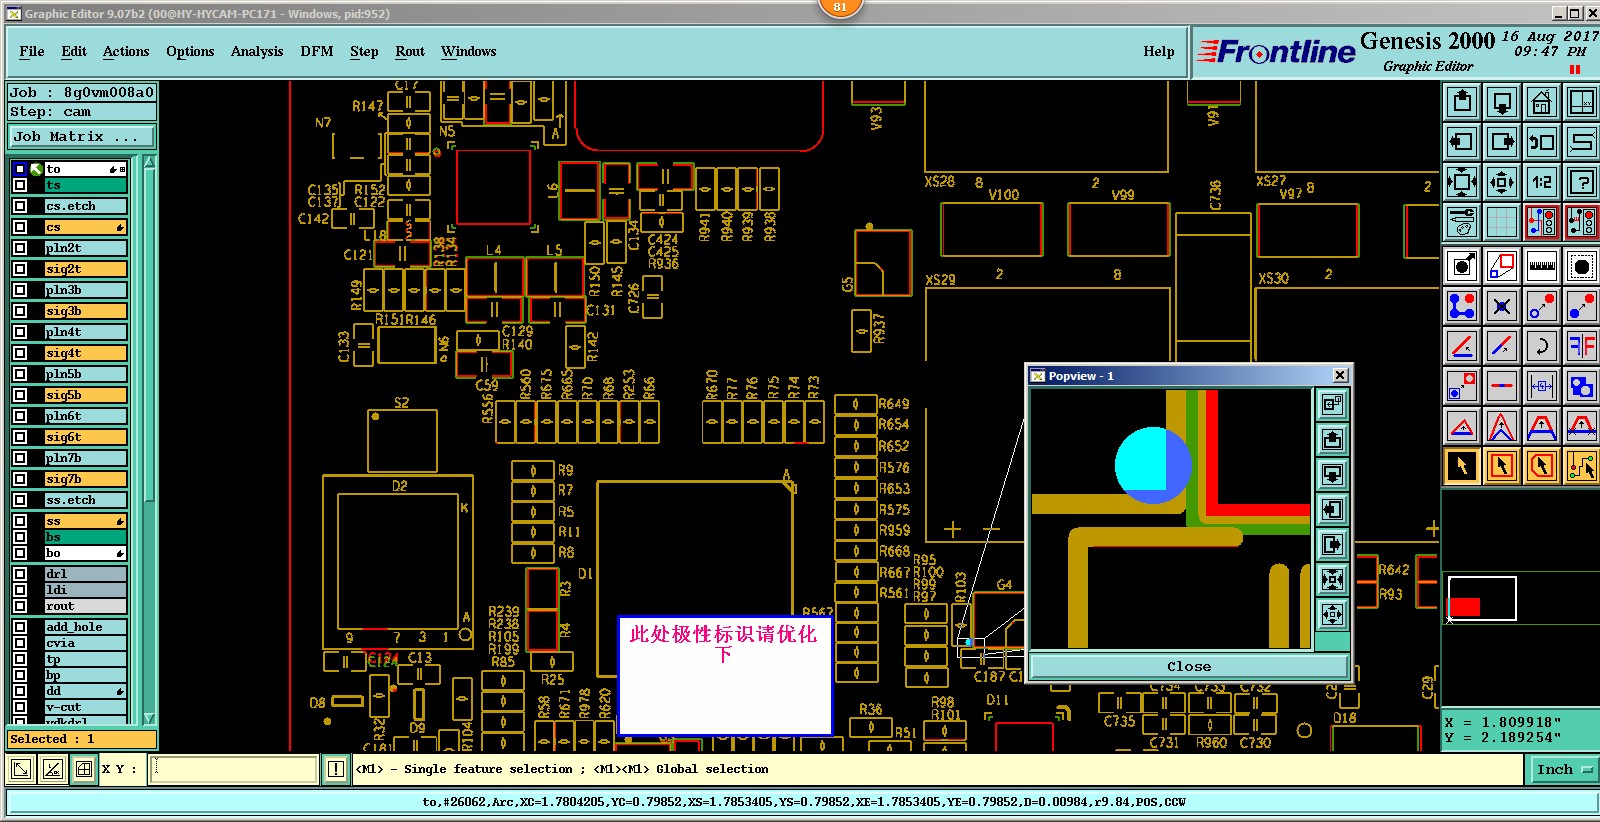
Task: Select the pan down icon in main toolbar
Action: [x=1502, y=102]
